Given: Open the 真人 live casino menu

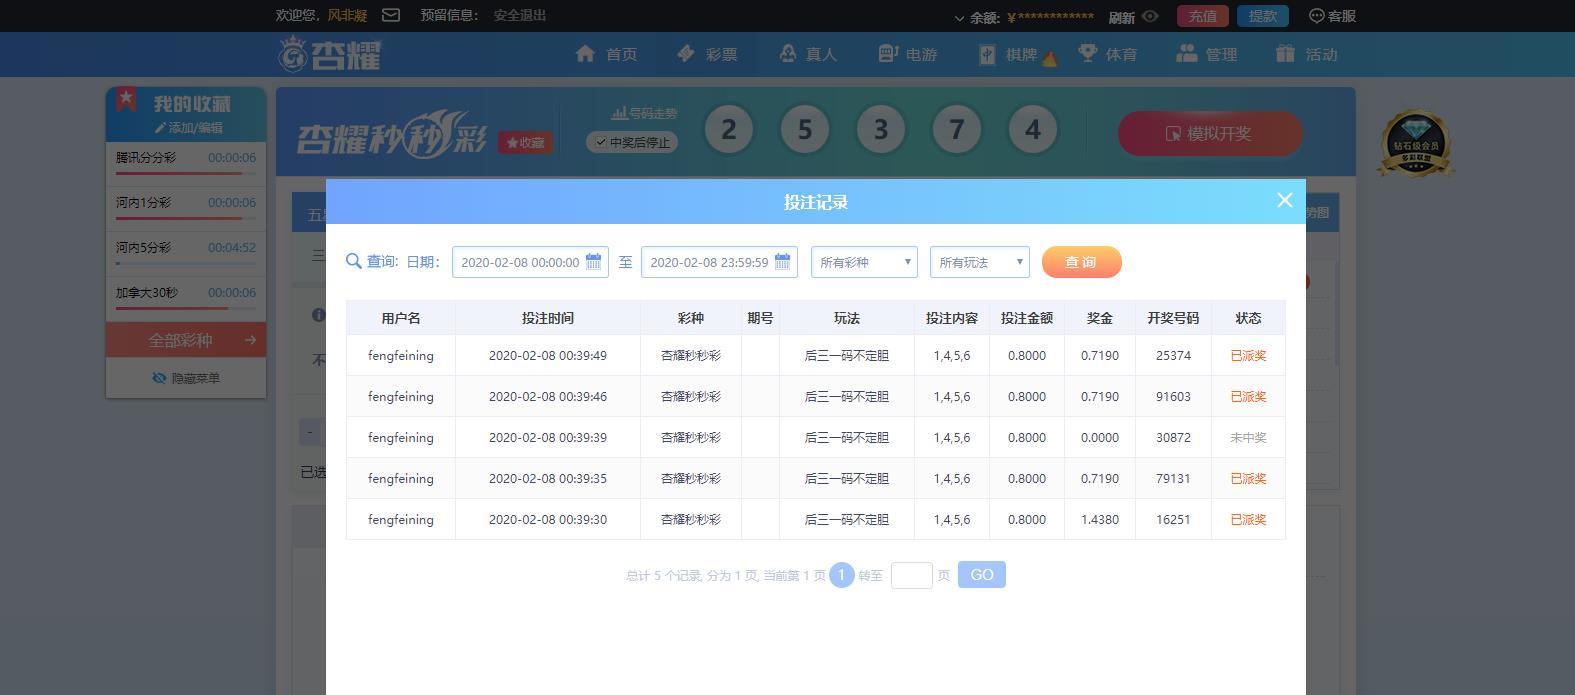Looking at the screenshot, I should [x=807, y=54].
